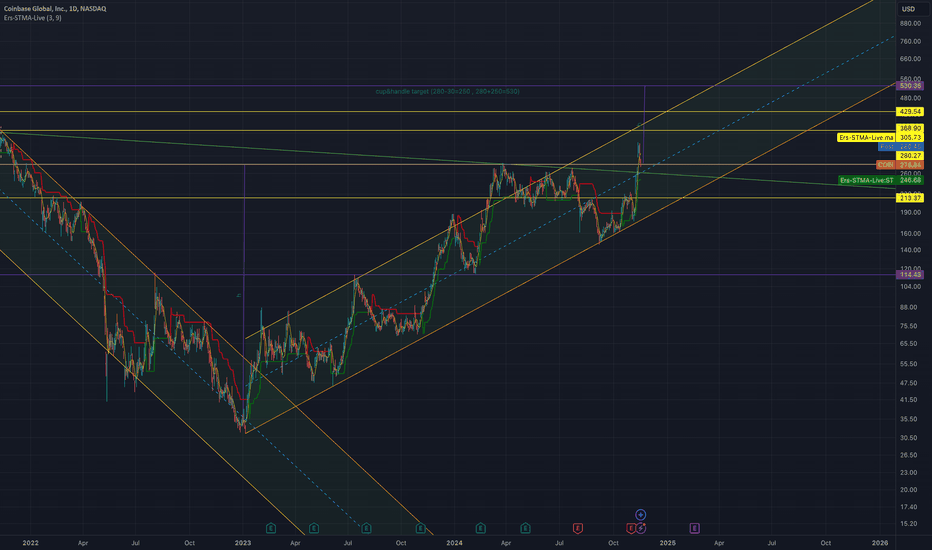
Task: Open the purple upcoming earnings marker in 2025
Action: [694, 528]
